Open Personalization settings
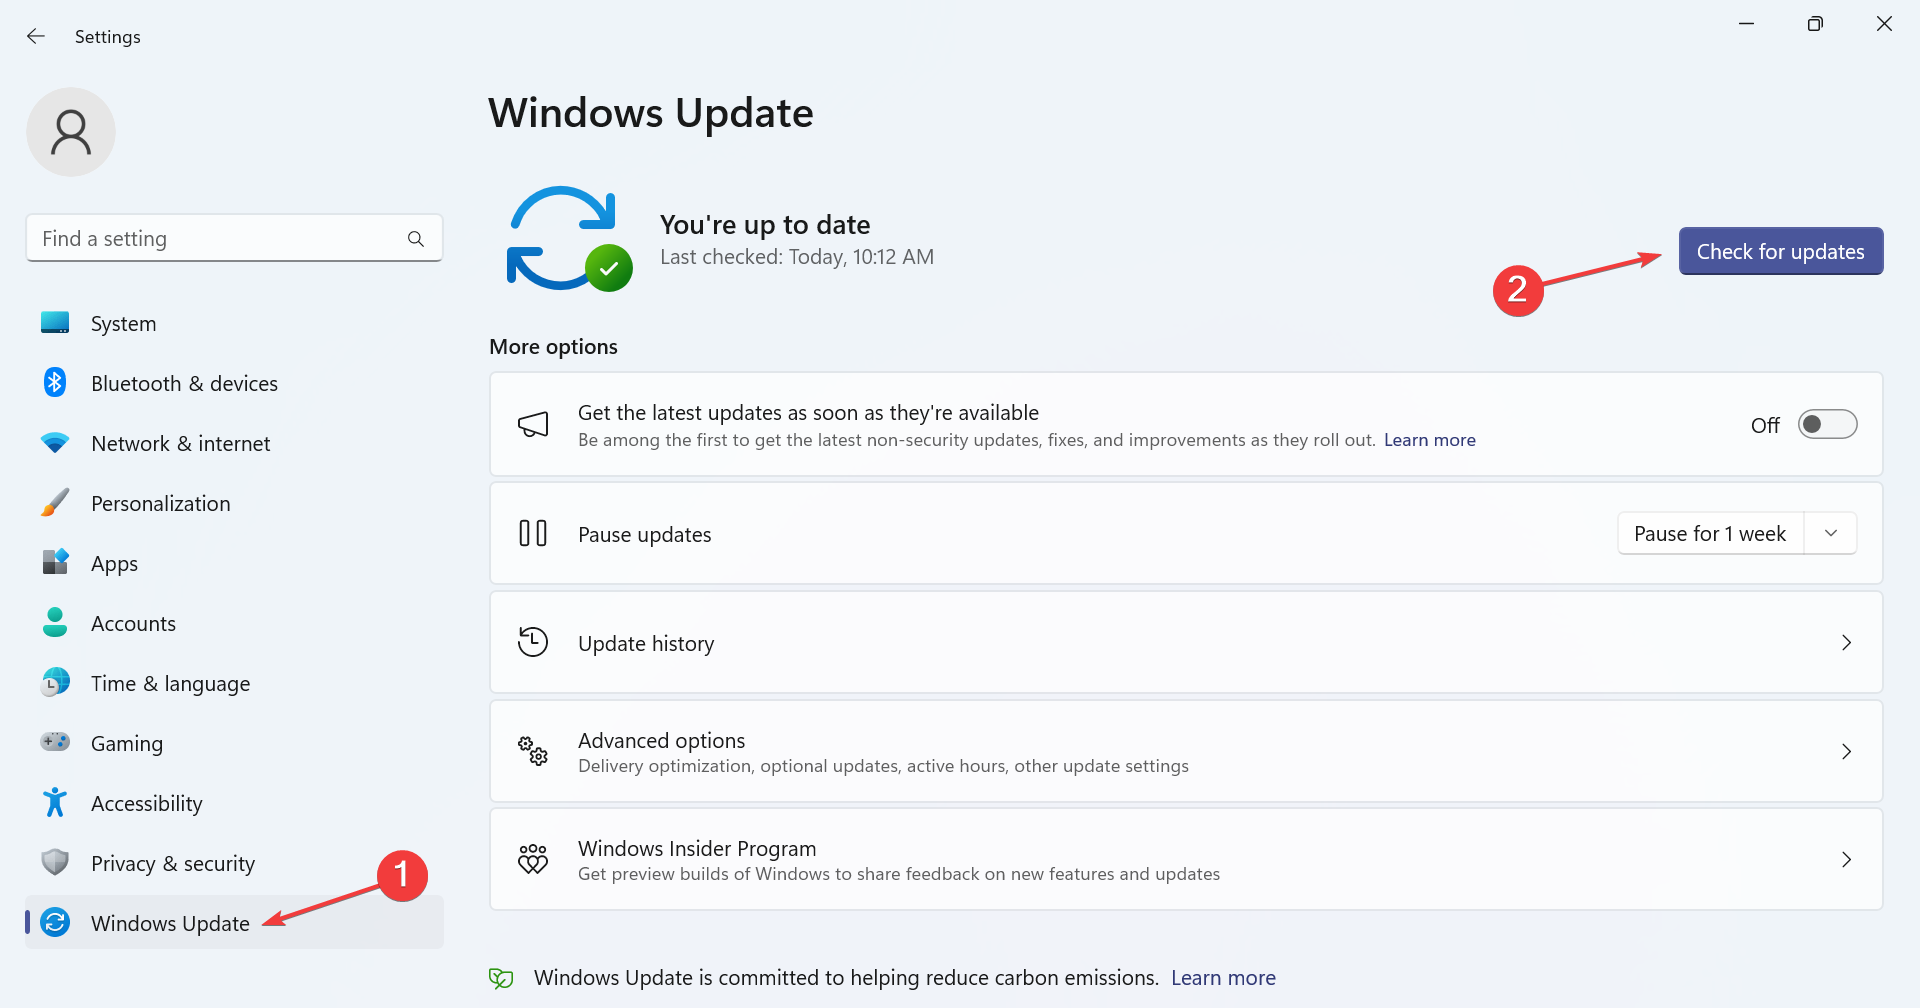 [234, 503]
